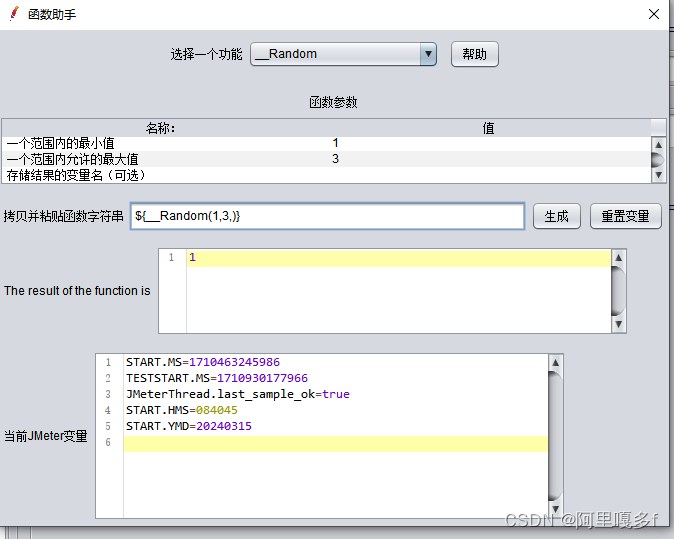Viewport: 674px width, 539px height.
Task: Click the 生成 generate button
Action: tap(557, 216)
